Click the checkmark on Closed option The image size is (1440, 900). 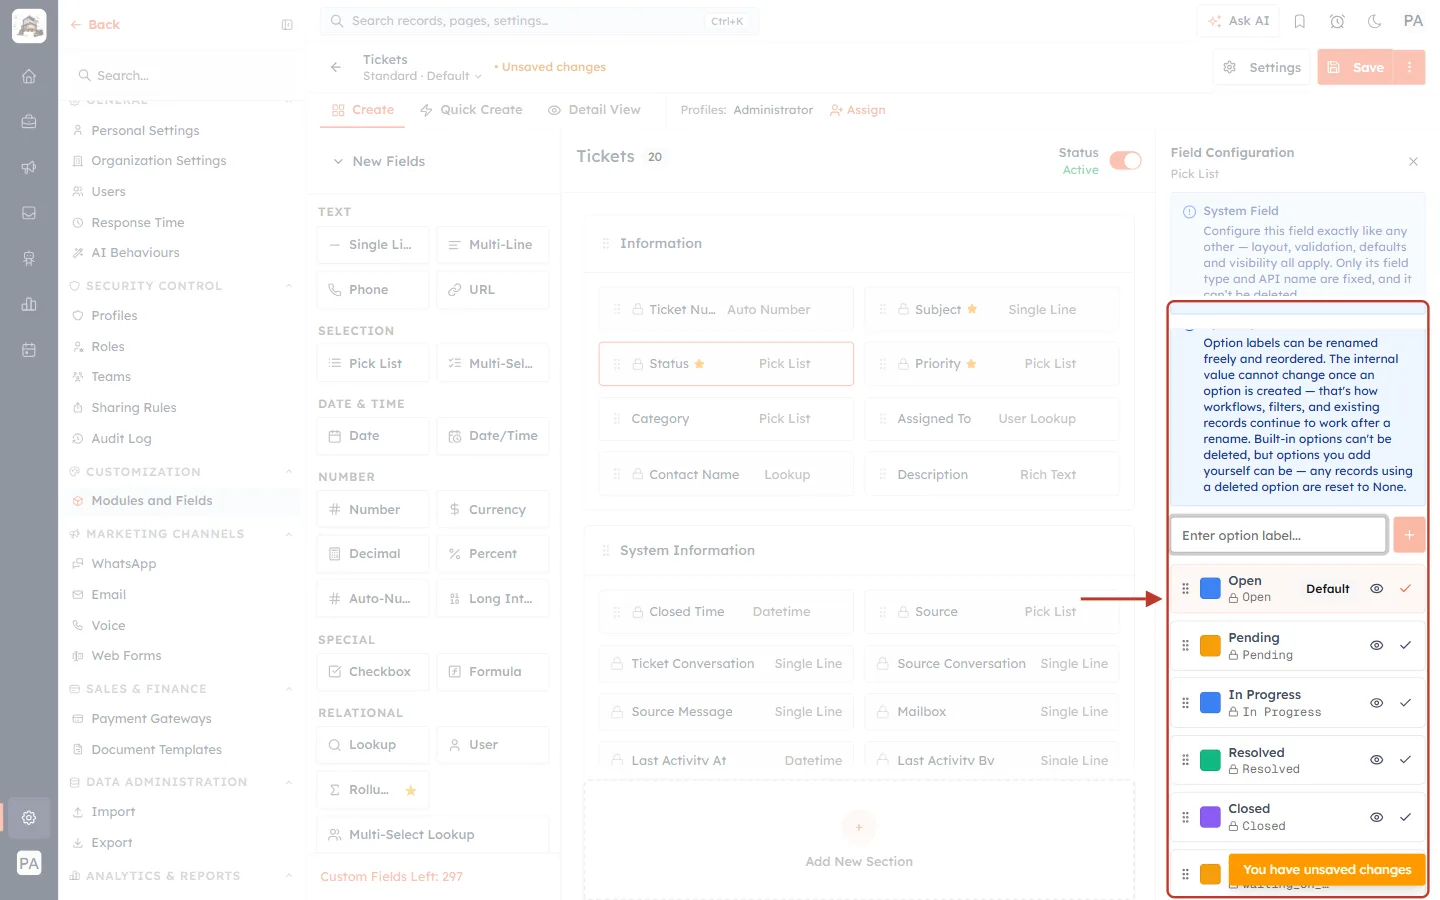click(1405, 817)
